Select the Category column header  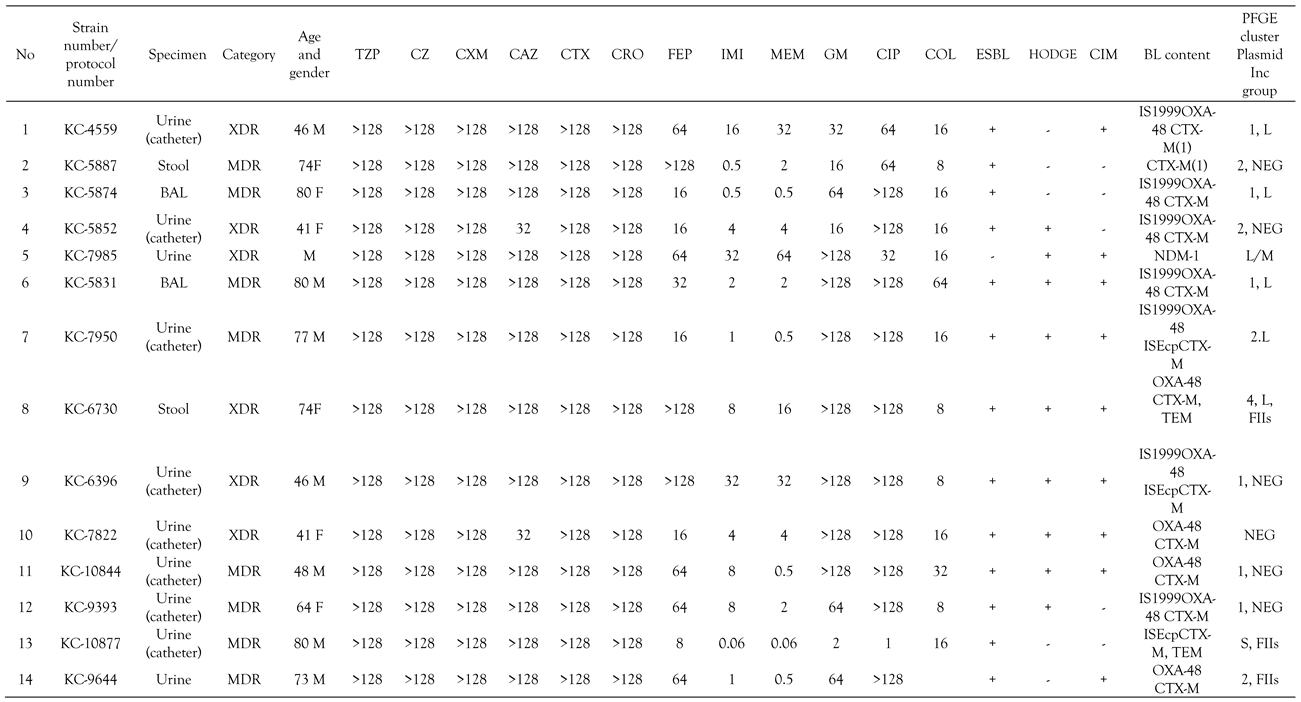pyautogui.click(x=249, y=55)
